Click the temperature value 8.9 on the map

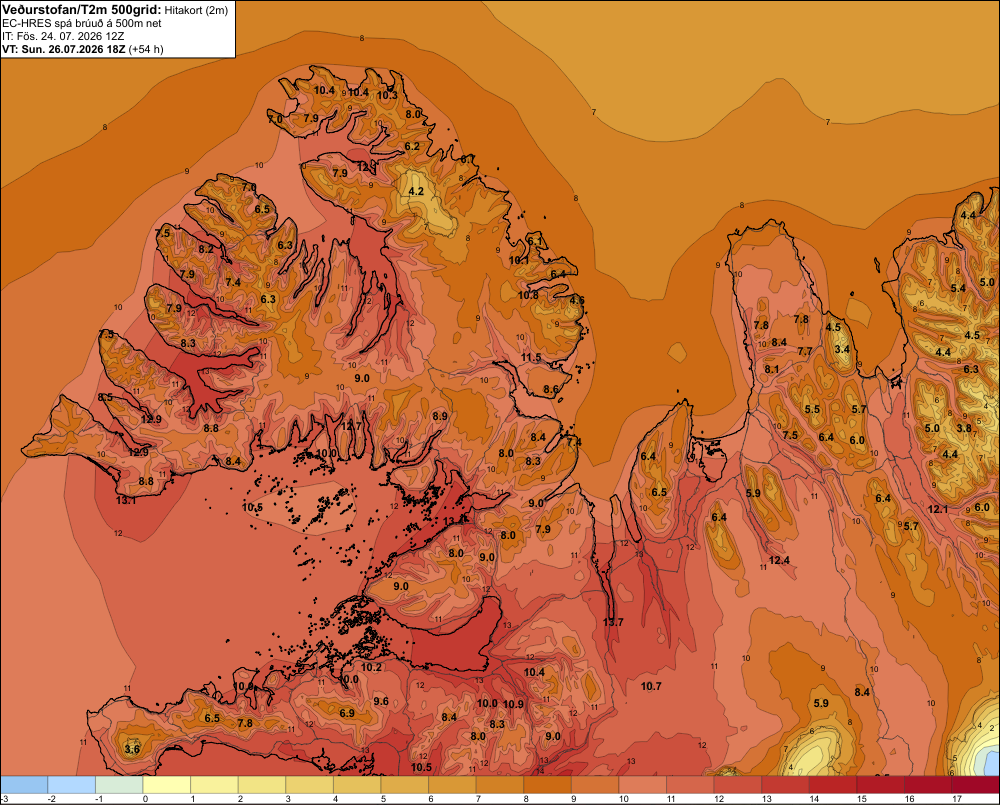[x=439, y=416]
